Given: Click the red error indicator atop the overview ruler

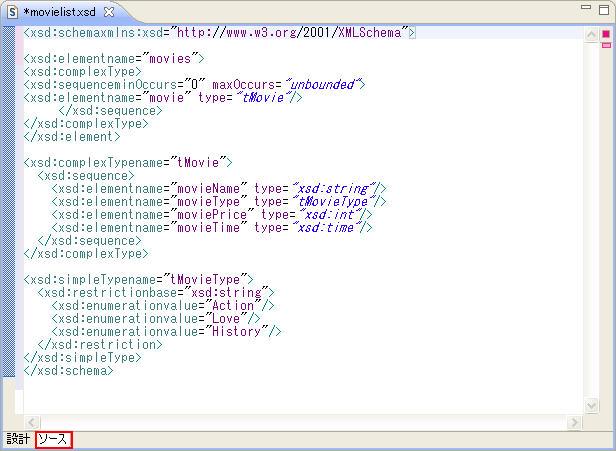Looking at the screenshot, I should click(606, 33).
